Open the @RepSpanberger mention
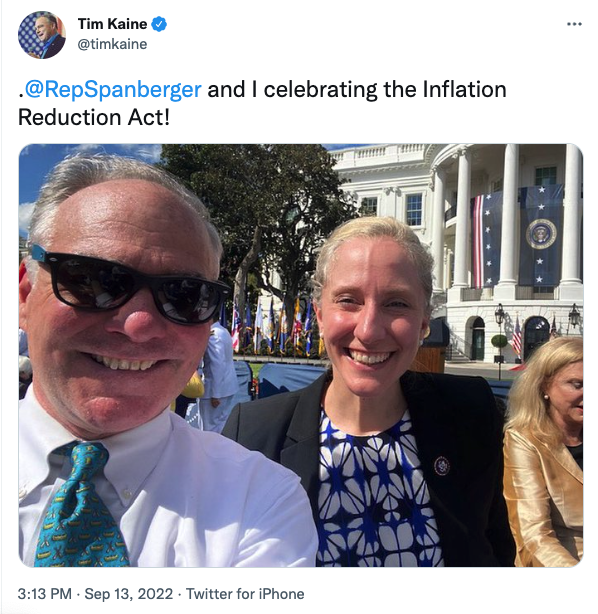The image size is (598, 614). pos(113,90)
